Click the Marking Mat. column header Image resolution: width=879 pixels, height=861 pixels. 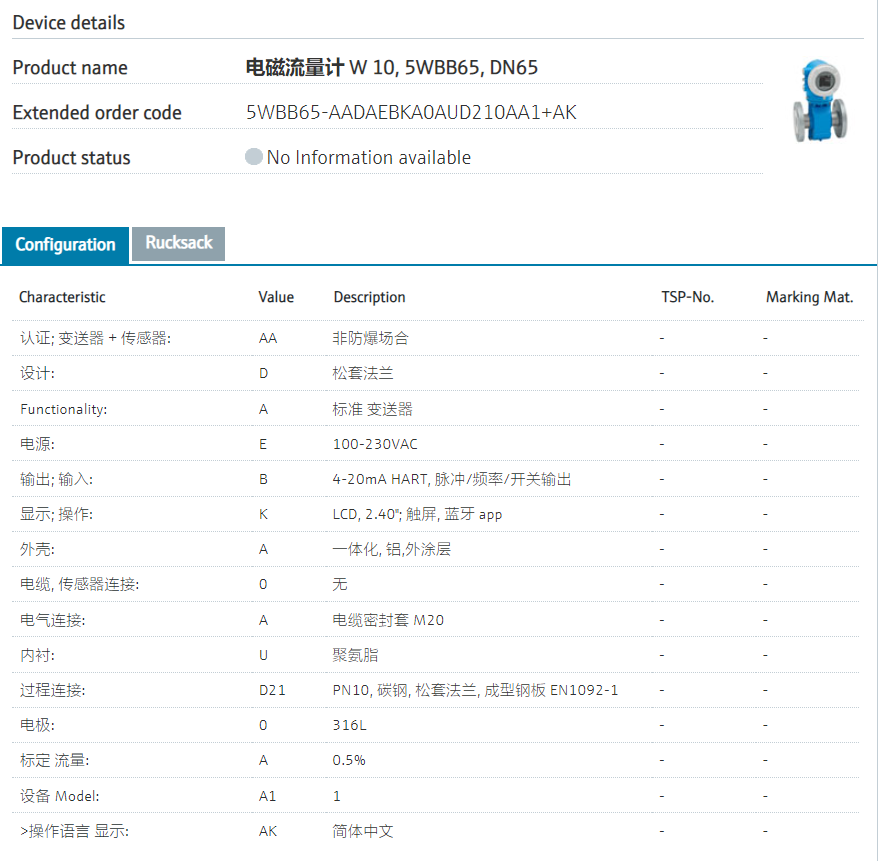pyautogui.click(x=809, y=297)
